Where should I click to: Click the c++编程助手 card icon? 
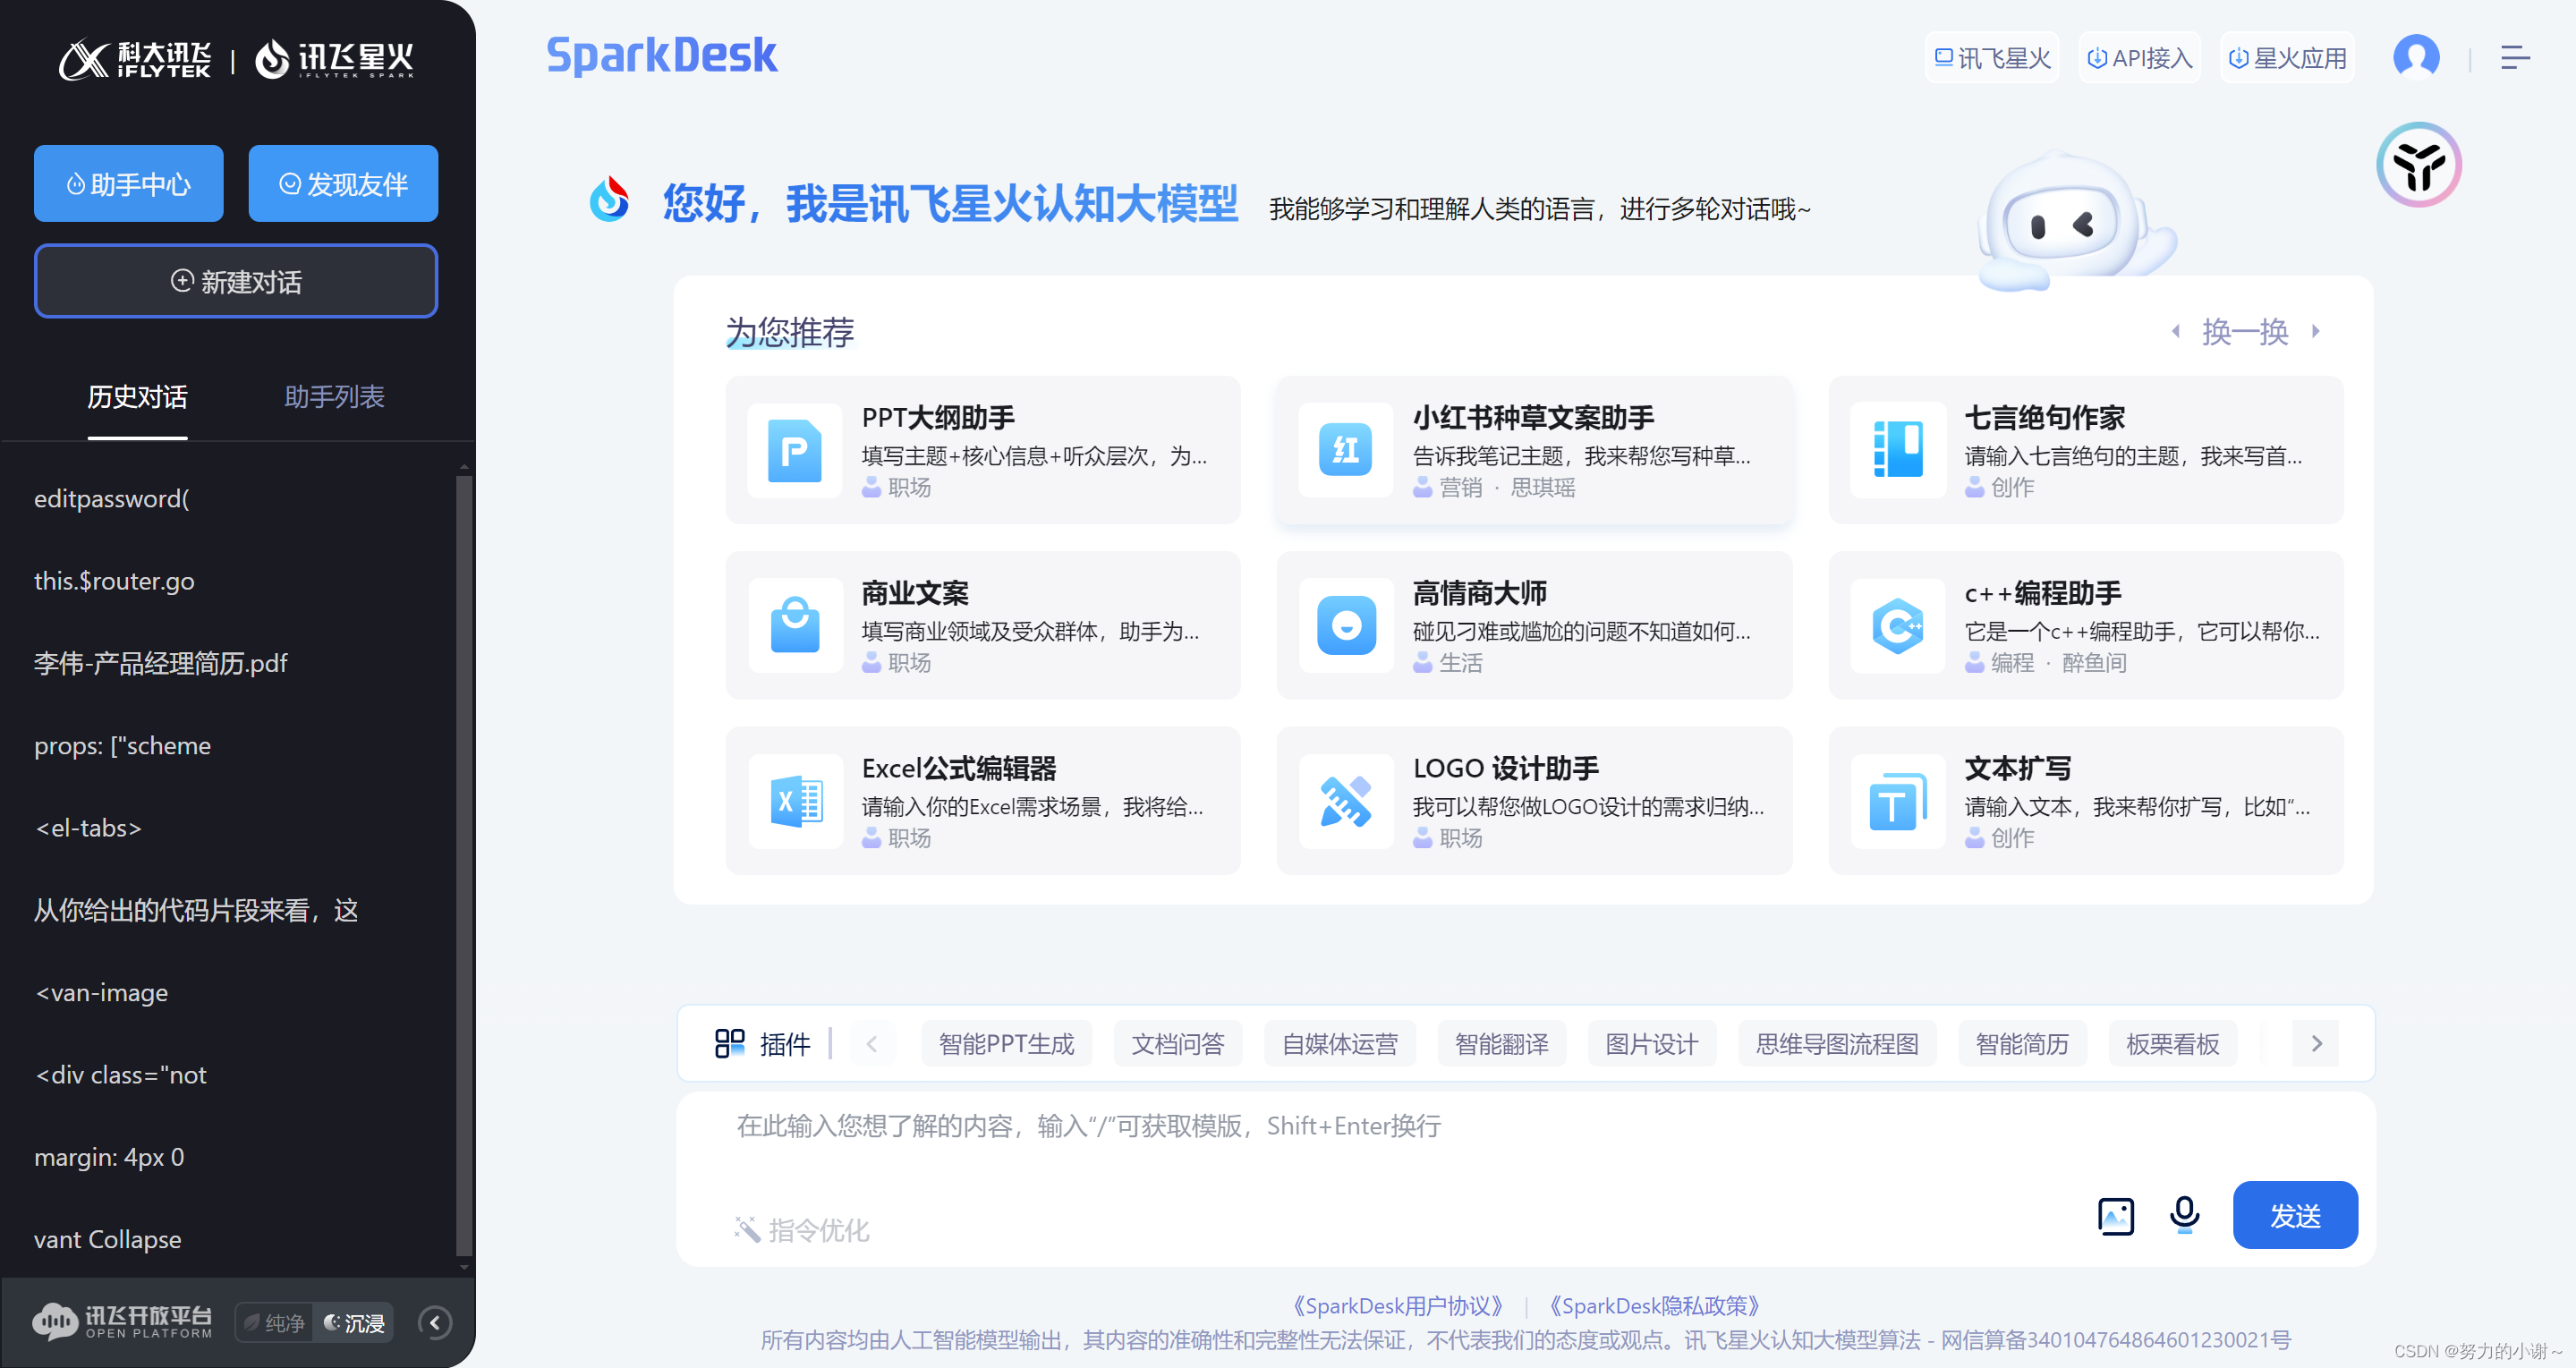pos(1897,626)
